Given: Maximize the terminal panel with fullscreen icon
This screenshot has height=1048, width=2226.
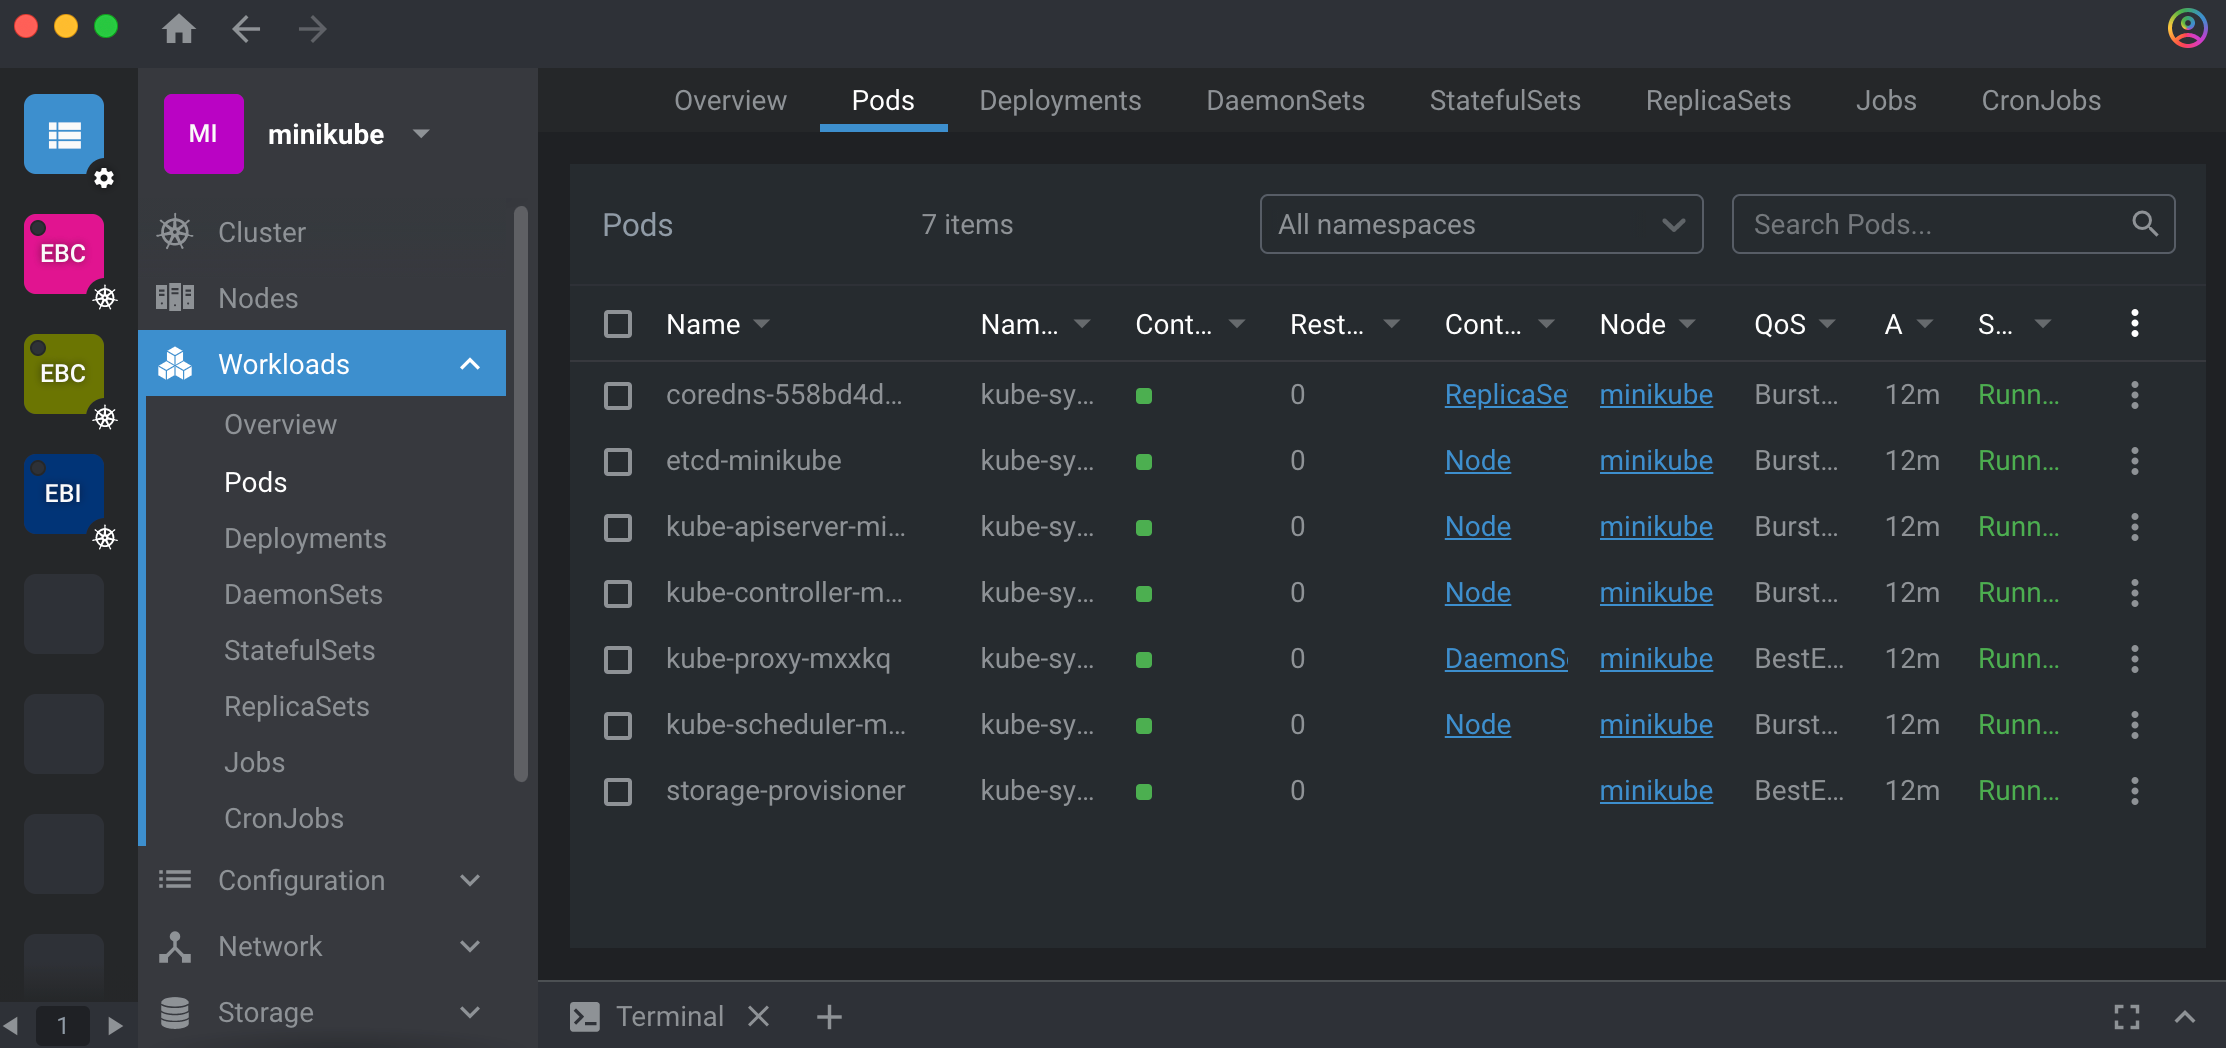Looking at the screenshot, I should click(x=2127, y=1017).
